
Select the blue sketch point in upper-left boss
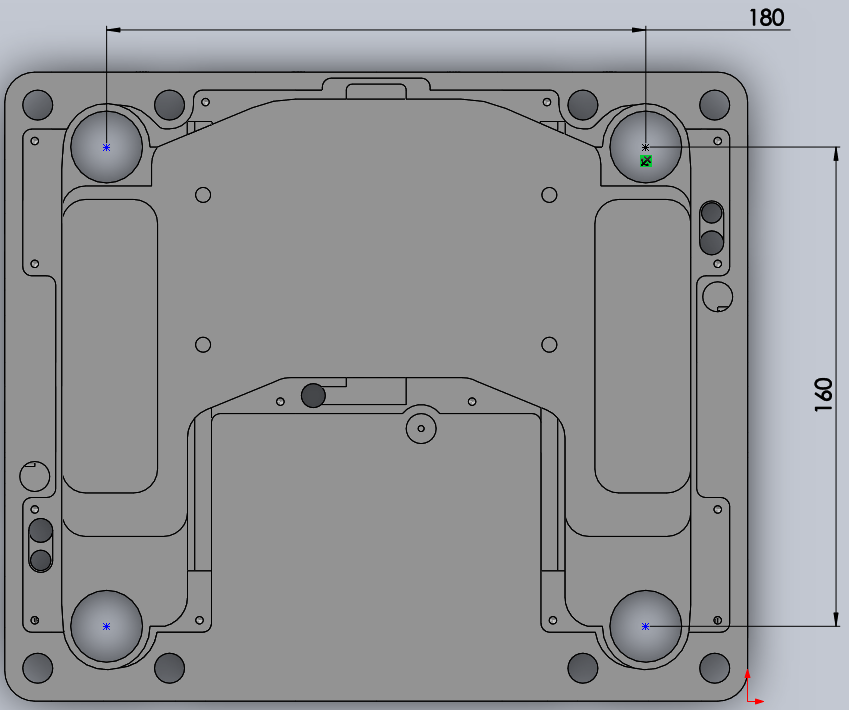tap(107, 147)
